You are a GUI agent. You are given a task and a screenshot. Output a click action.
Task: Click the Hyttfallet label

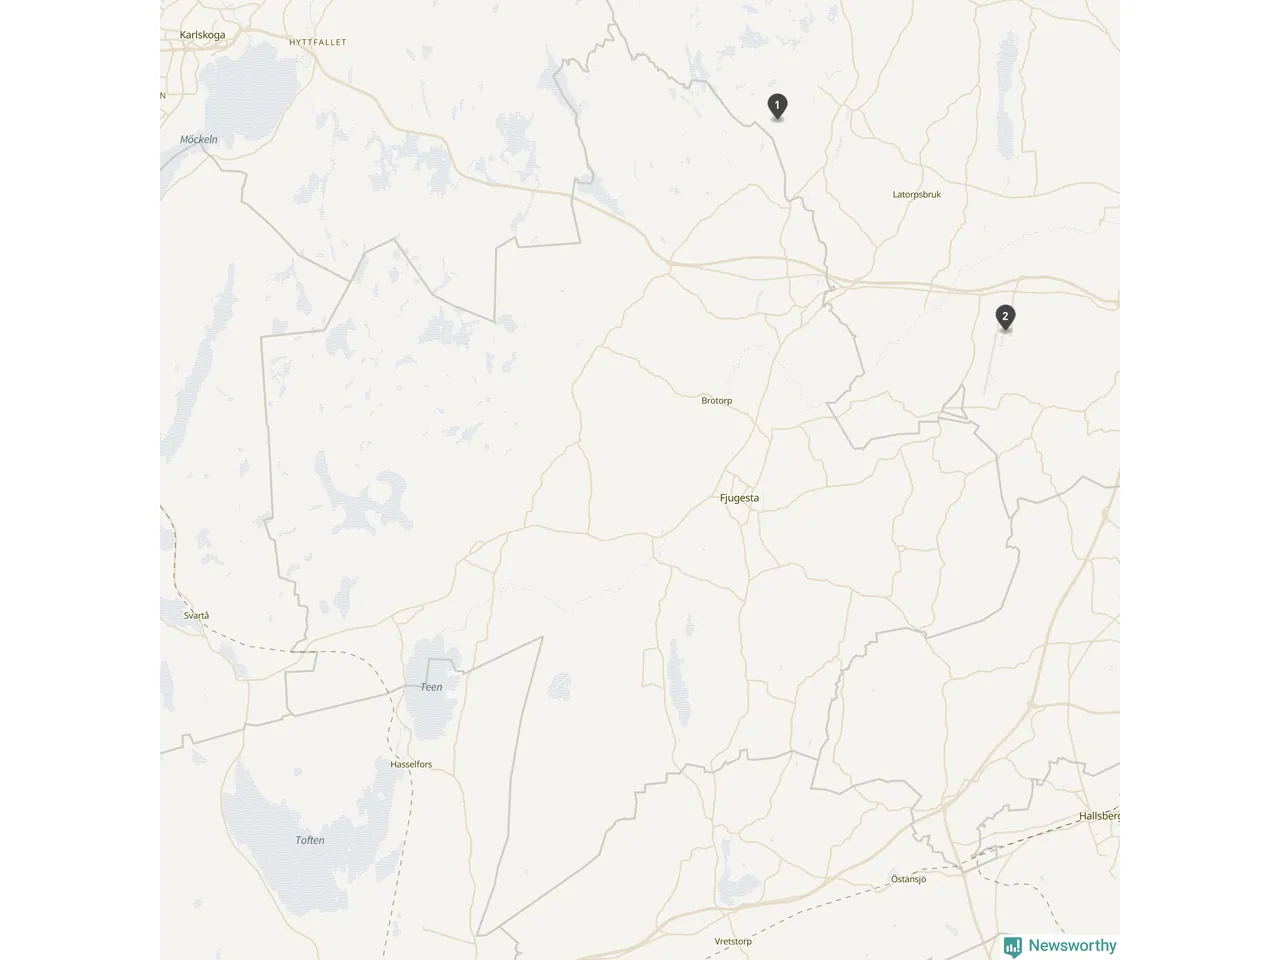[317, 43]
